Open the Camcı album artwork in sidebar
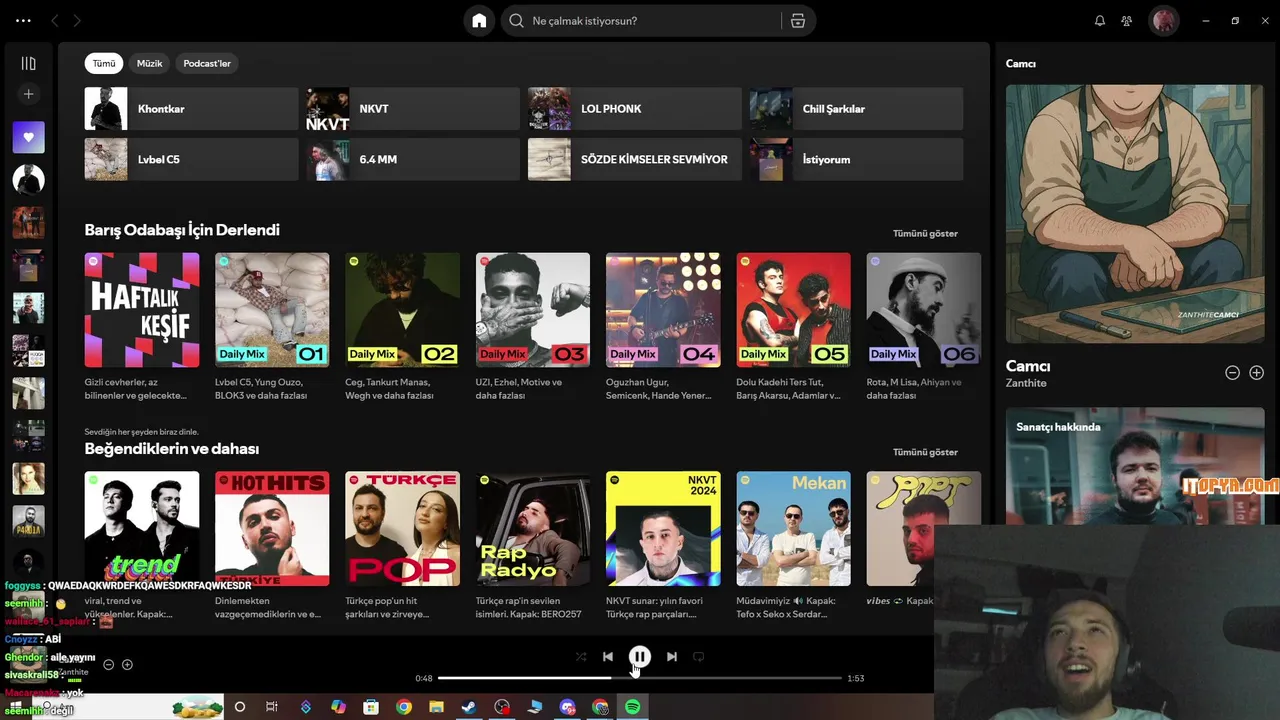This screenshot has height=720, width=1280. [x=1135, y=214]
